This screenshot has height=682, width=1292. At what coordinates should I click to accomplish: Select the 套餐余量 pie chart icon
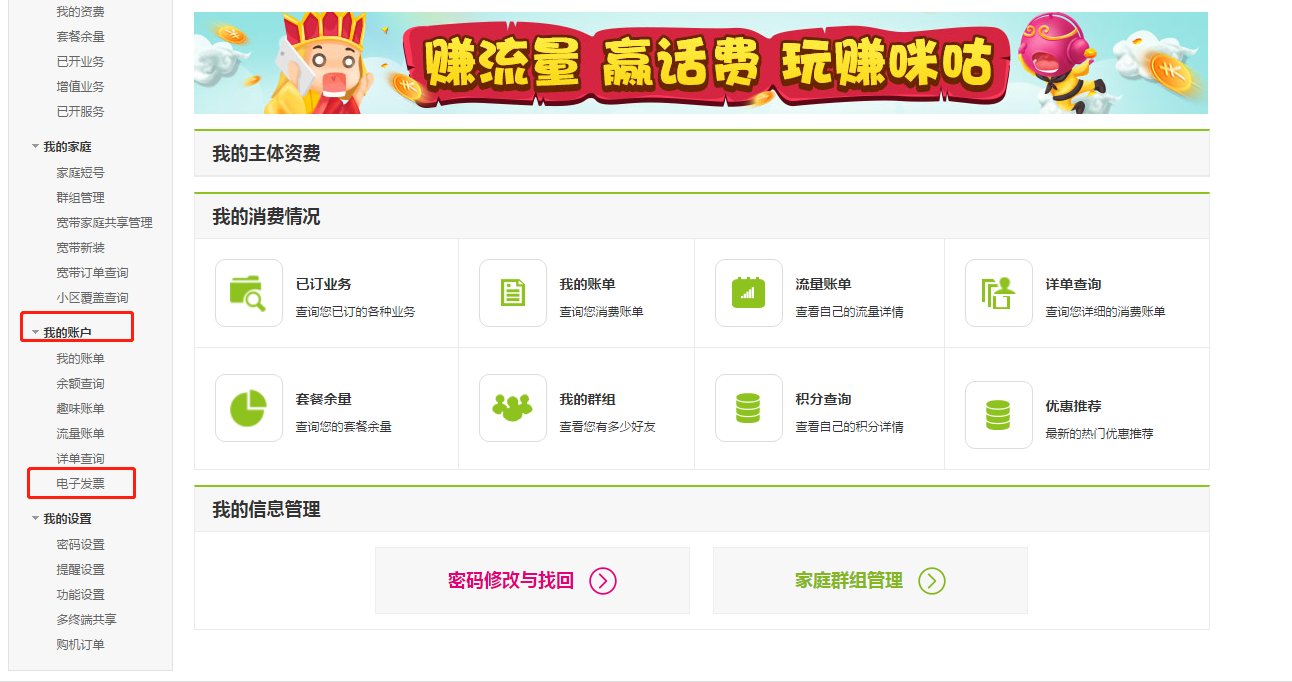click(247, 407)
